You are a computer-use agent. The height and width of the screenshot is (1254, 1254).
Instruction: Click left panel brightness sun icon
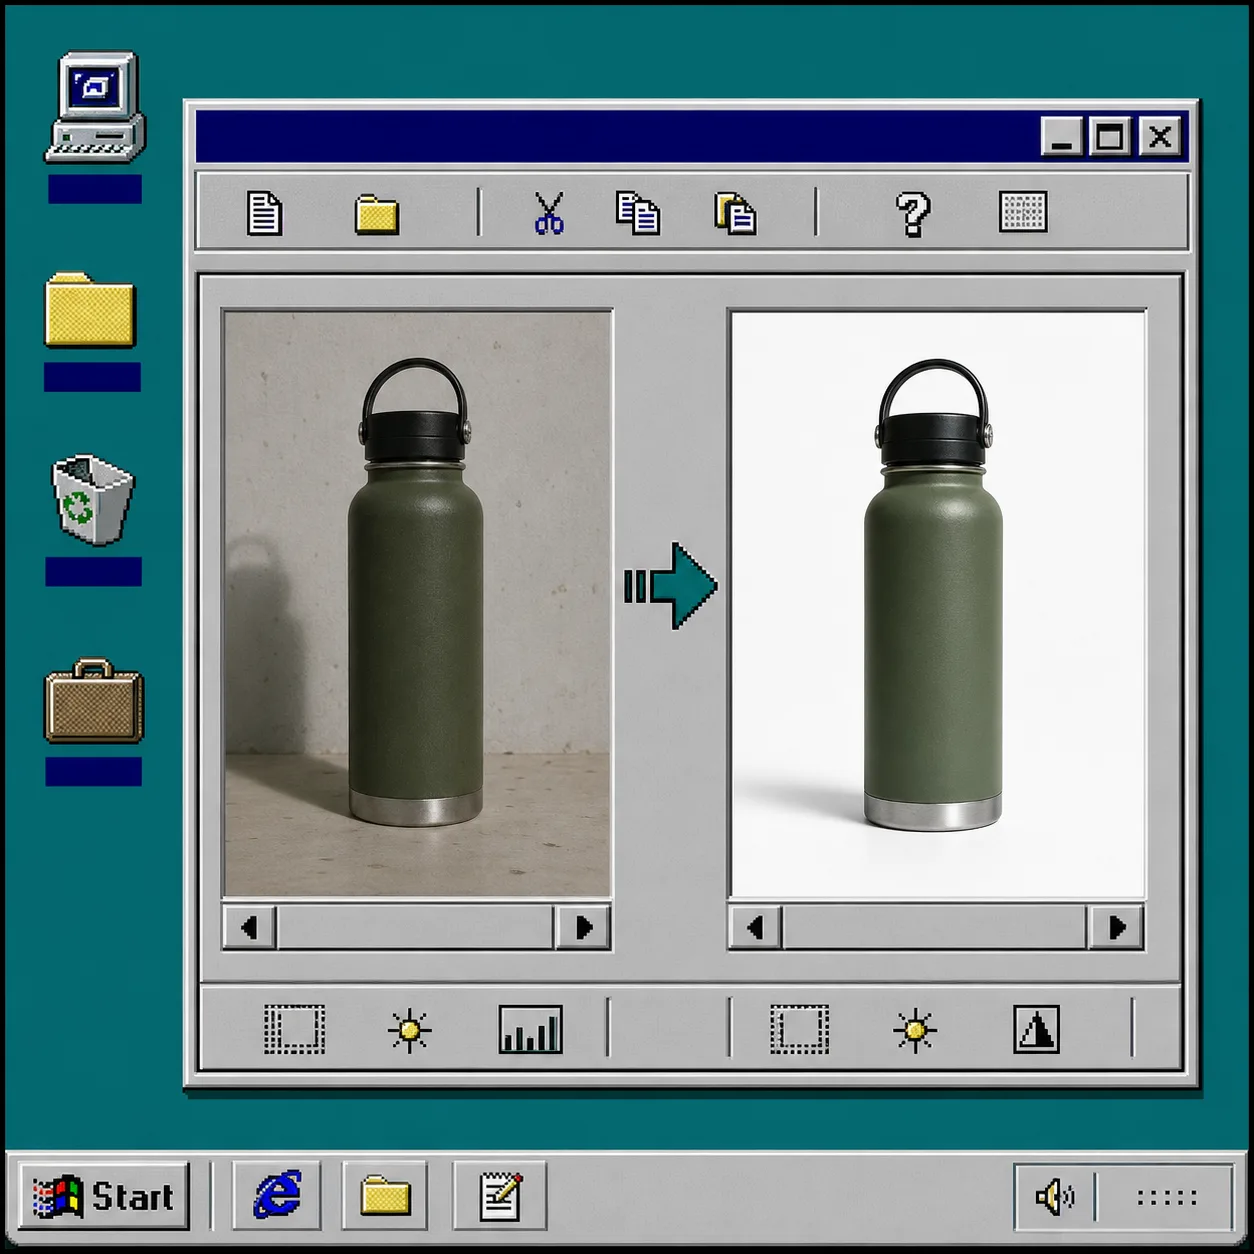click(x=409, y=1030)
